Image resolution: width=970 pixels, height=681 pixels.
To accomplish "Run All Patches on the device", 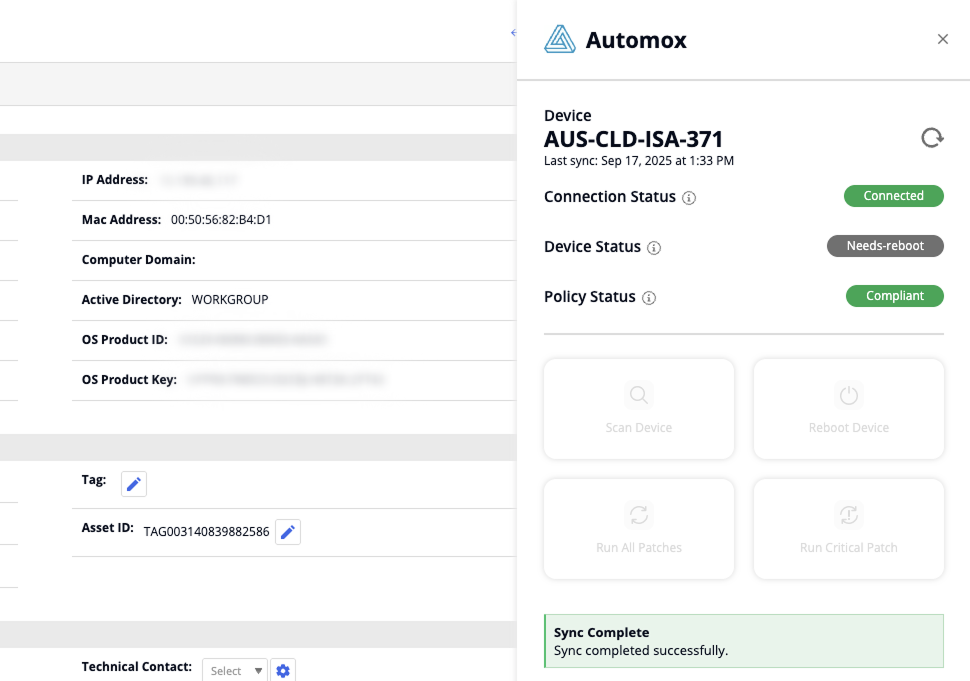I will [639, 529].
